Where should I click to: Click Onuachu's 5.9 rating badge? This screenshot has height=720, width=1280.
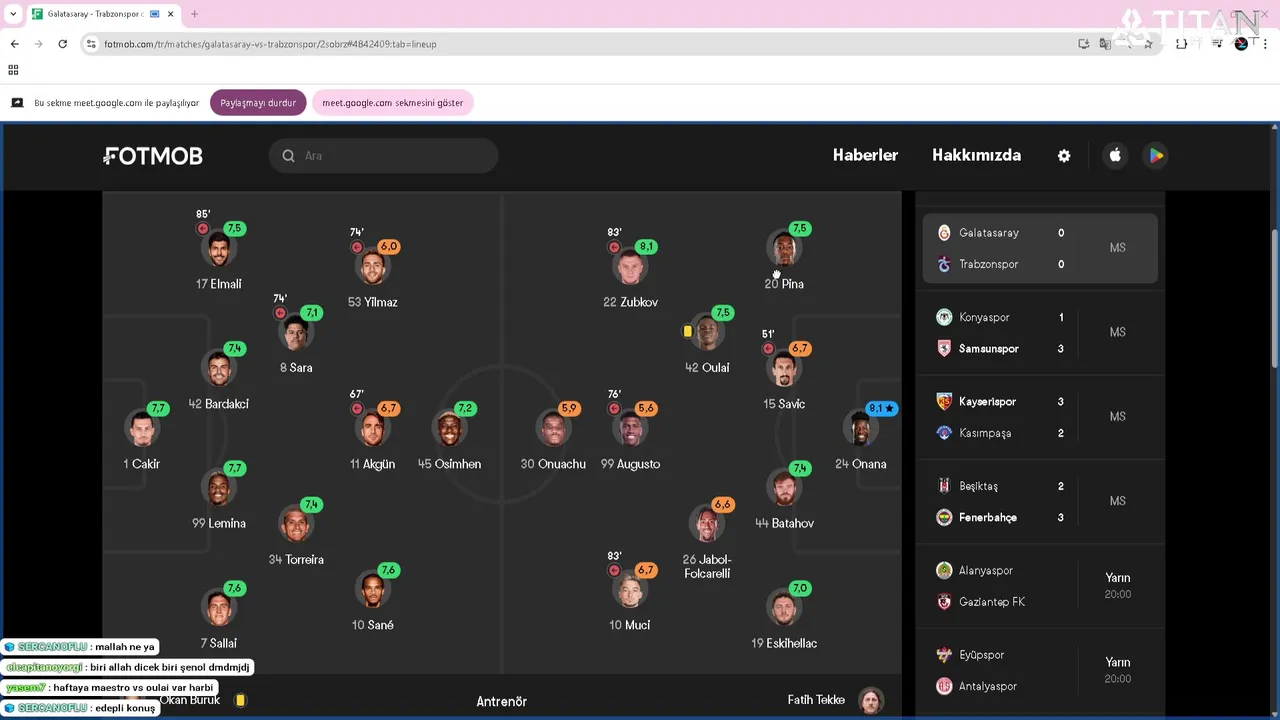click(570, 409)
